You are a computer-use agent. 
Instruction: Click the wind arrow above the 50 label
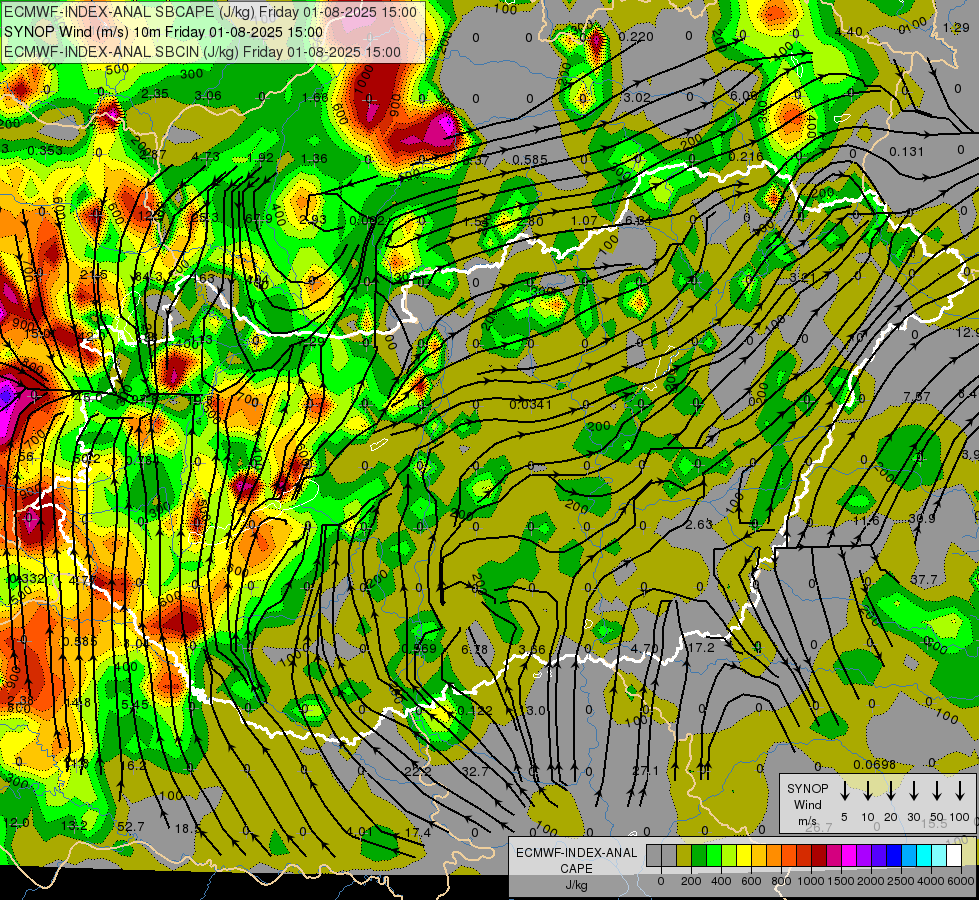click(x=937, y=791)
